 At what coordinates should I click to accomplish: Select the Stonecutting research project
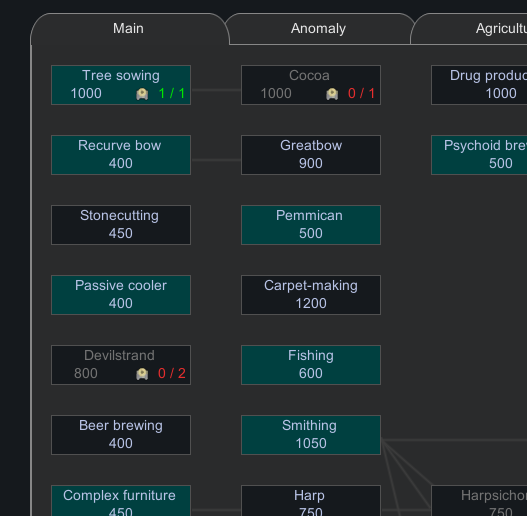[x=121, y=225]
